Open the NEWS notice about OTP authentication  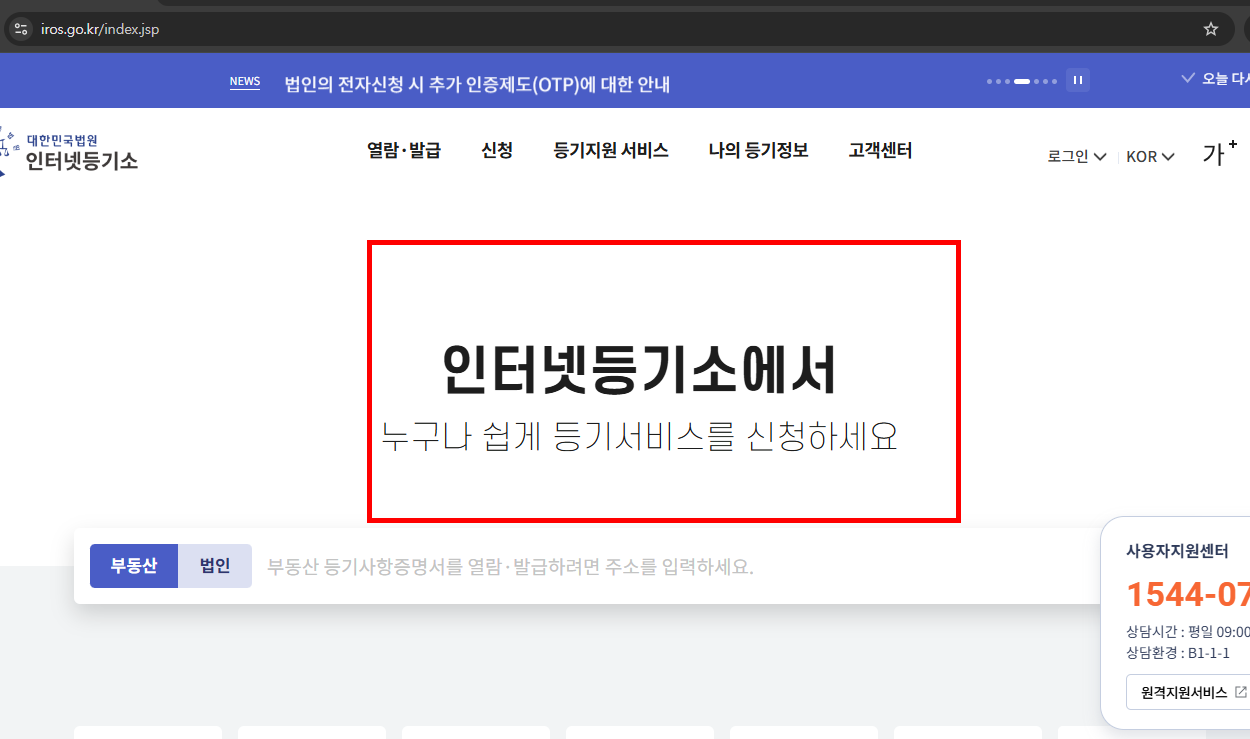(x=477, y=84)
